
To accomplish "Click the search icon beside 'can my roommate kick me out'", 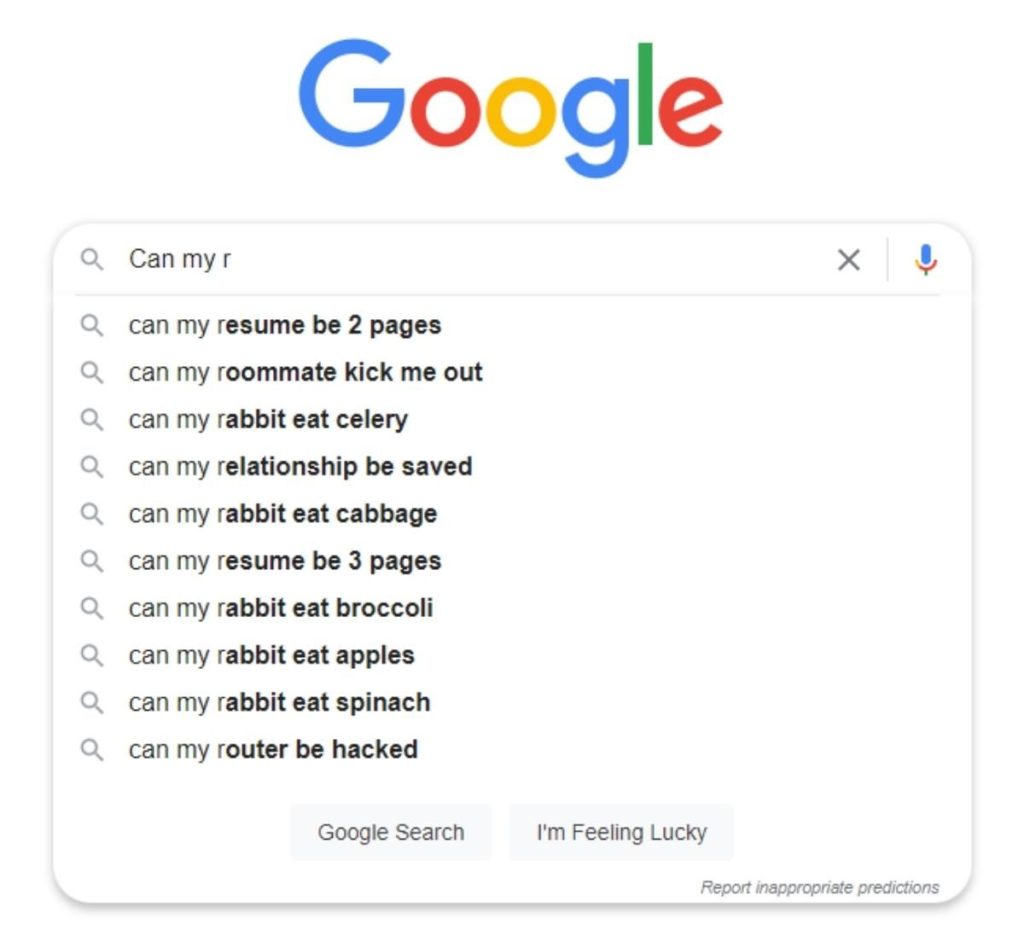I will pyautogui.click(x=93, y=372).
